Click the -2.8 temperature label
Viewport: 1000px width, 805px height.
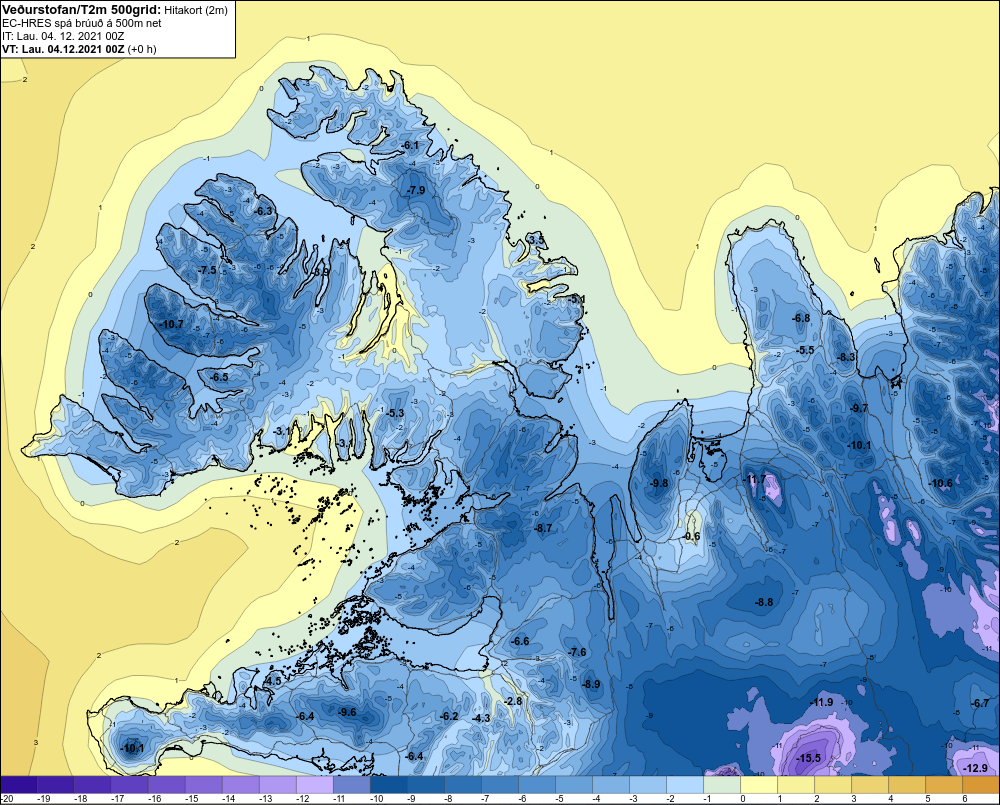click(513, 700)
